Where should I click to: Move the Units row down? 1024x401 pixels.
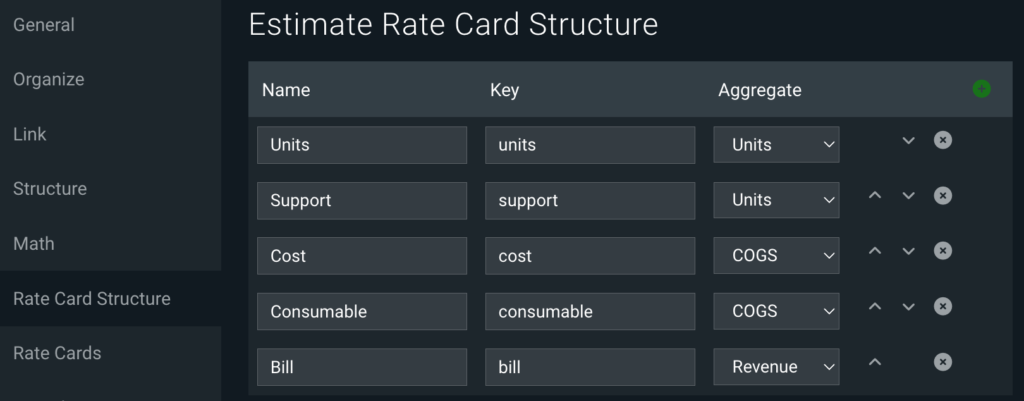(x=908, y=140)
